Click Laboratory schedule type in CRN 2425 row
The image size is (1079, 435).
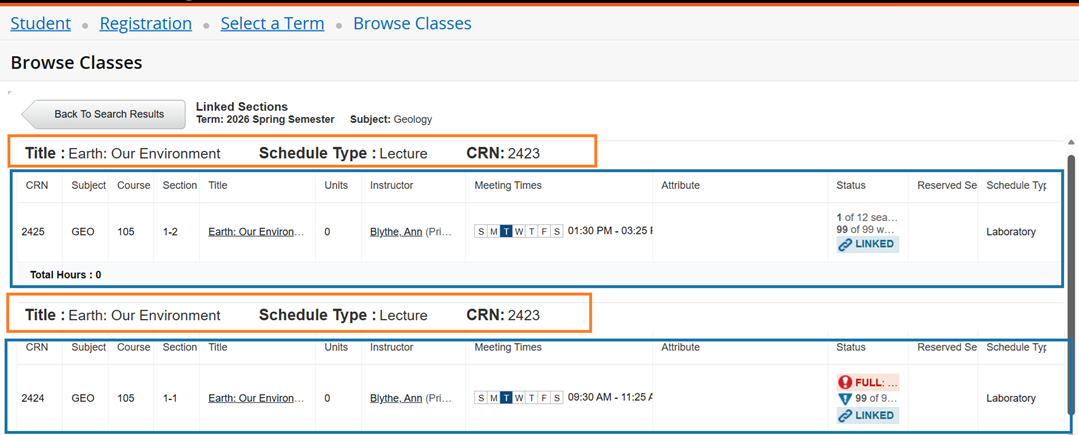(x=1011, y=232)
